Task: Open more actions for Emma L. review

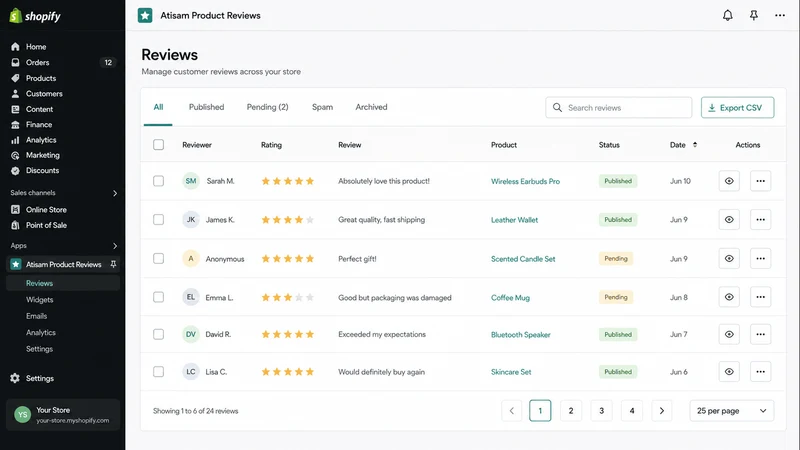Action: click(x=760, y=297)
